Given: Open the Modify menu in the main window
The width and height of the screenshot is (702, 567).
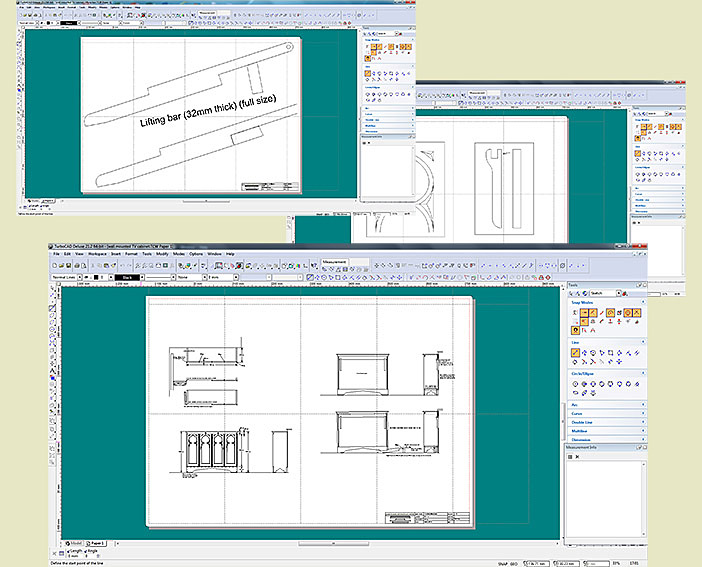Looking at the screenshot, I should (x=160, y=254).
